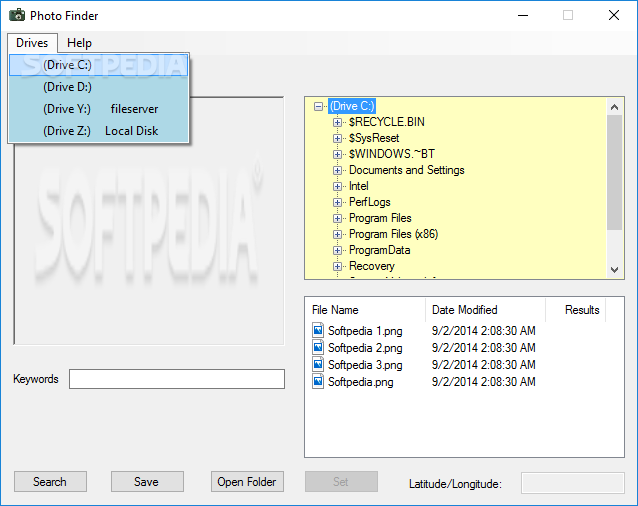Select Program Files folder in tree
This screenshot has height=506, width=638.
pos(380,218)
